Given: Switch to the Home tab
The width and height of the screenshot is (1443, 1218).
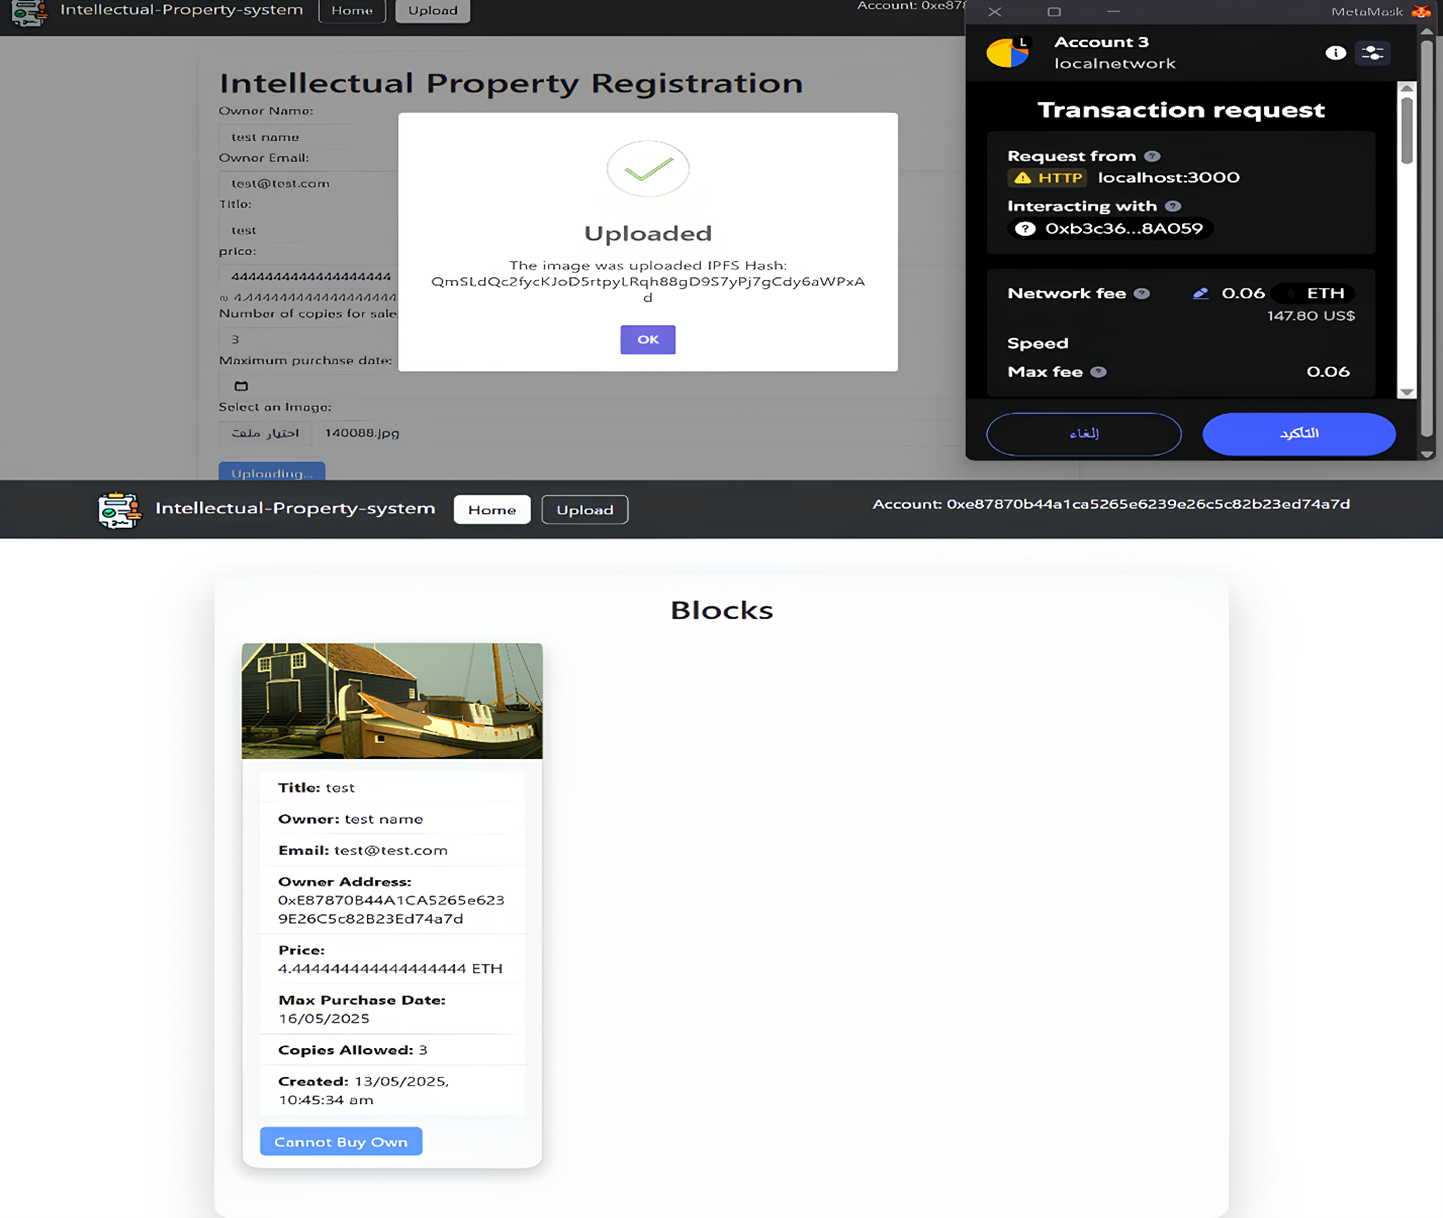Looking at the screenshot, I should pos(491,509).
